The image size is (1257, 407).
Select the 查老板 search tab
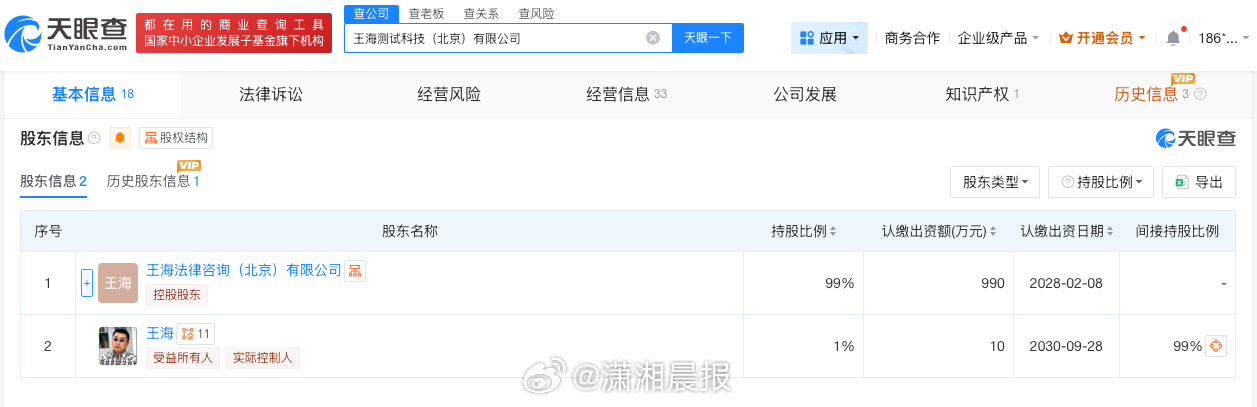click(427, 13)
